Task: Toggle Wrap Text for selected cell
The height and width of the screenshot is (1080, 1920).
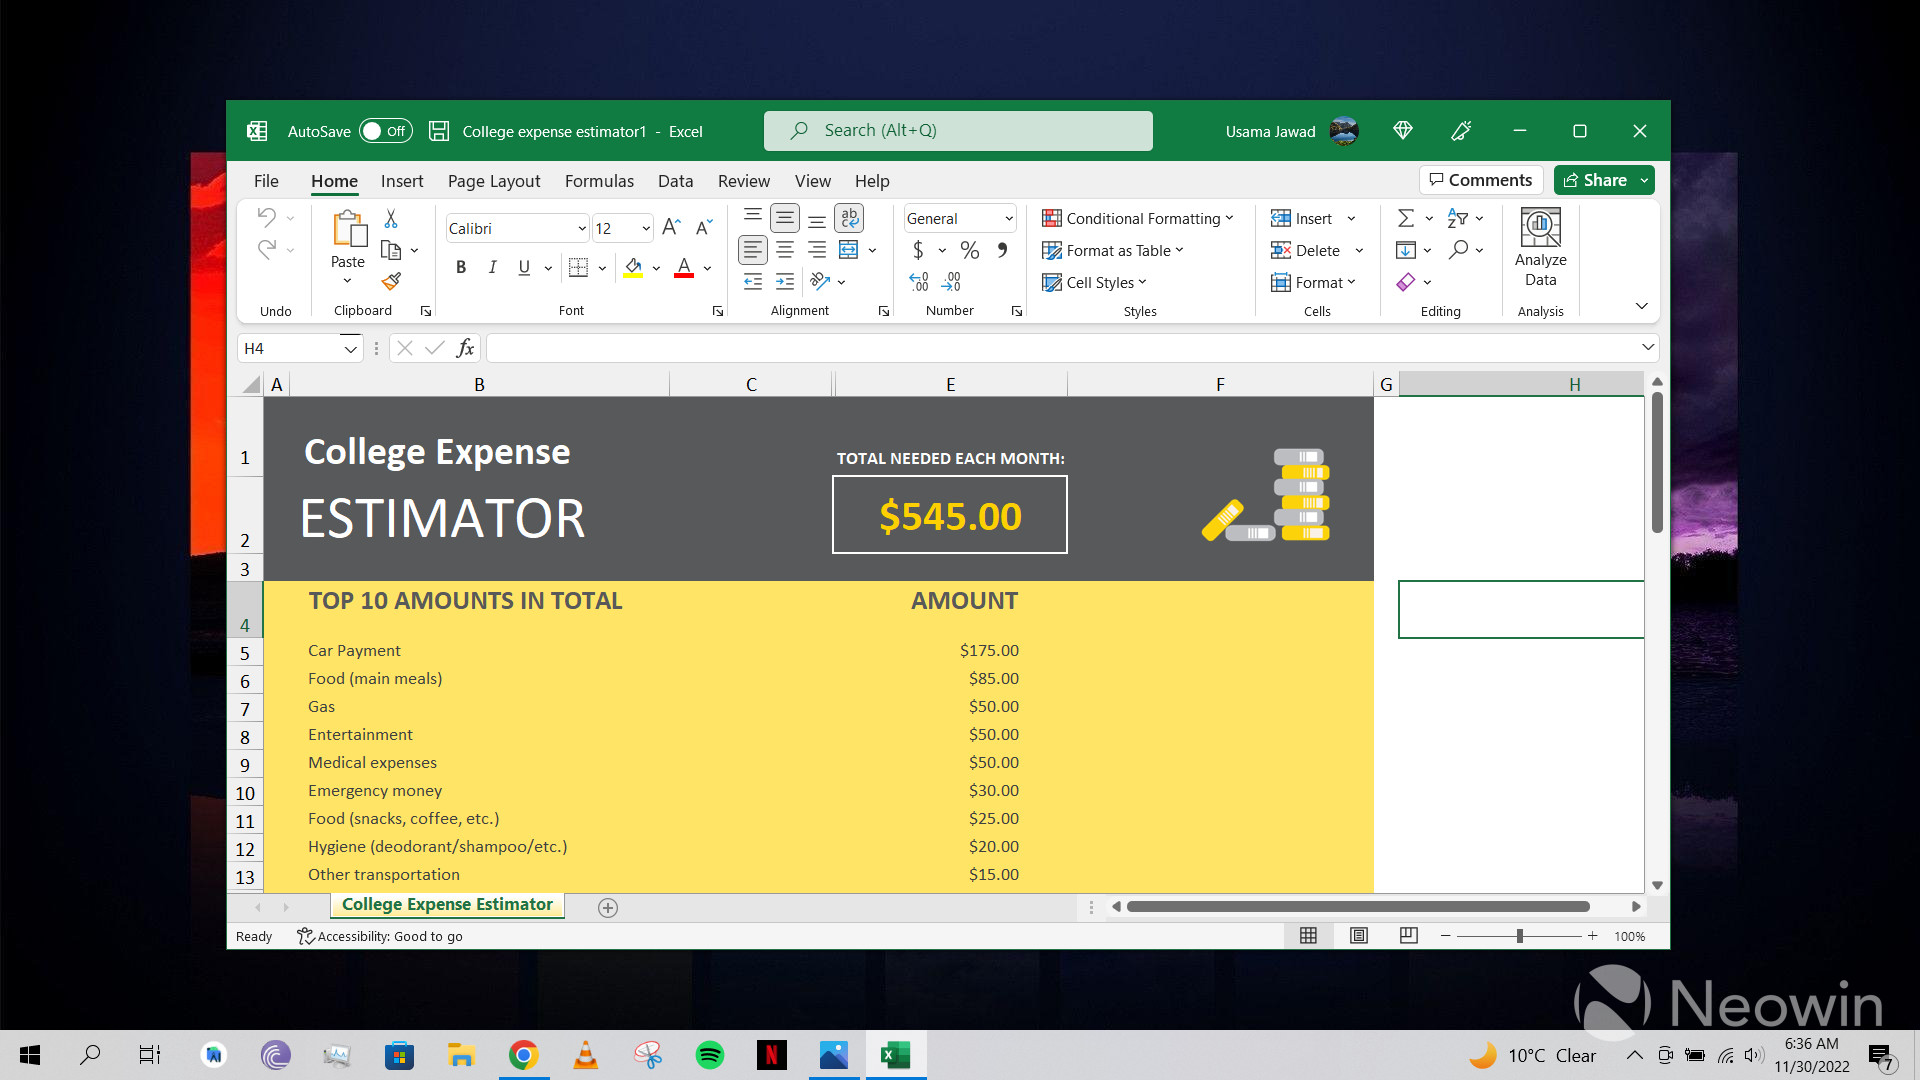Action: tap(848, 217)
